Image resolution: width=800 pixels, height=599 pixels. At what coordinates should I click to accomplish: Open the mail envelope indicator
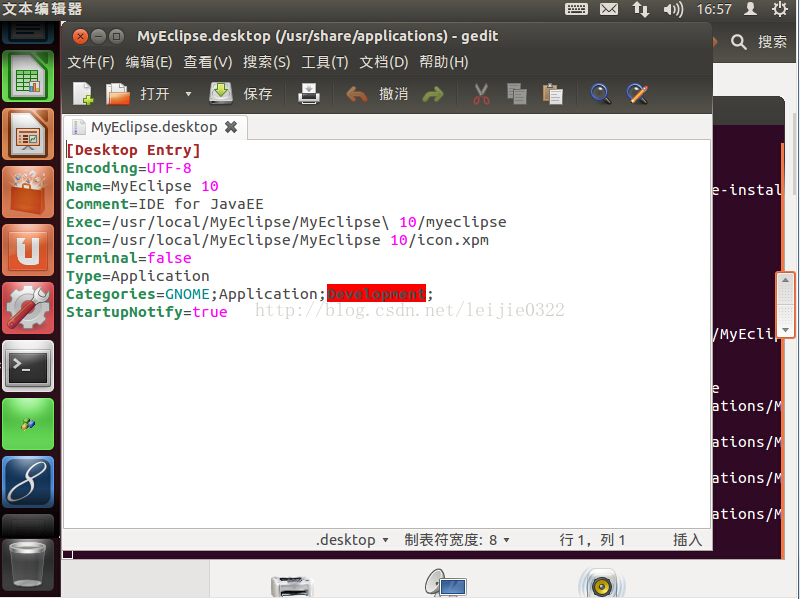point(609,9)
